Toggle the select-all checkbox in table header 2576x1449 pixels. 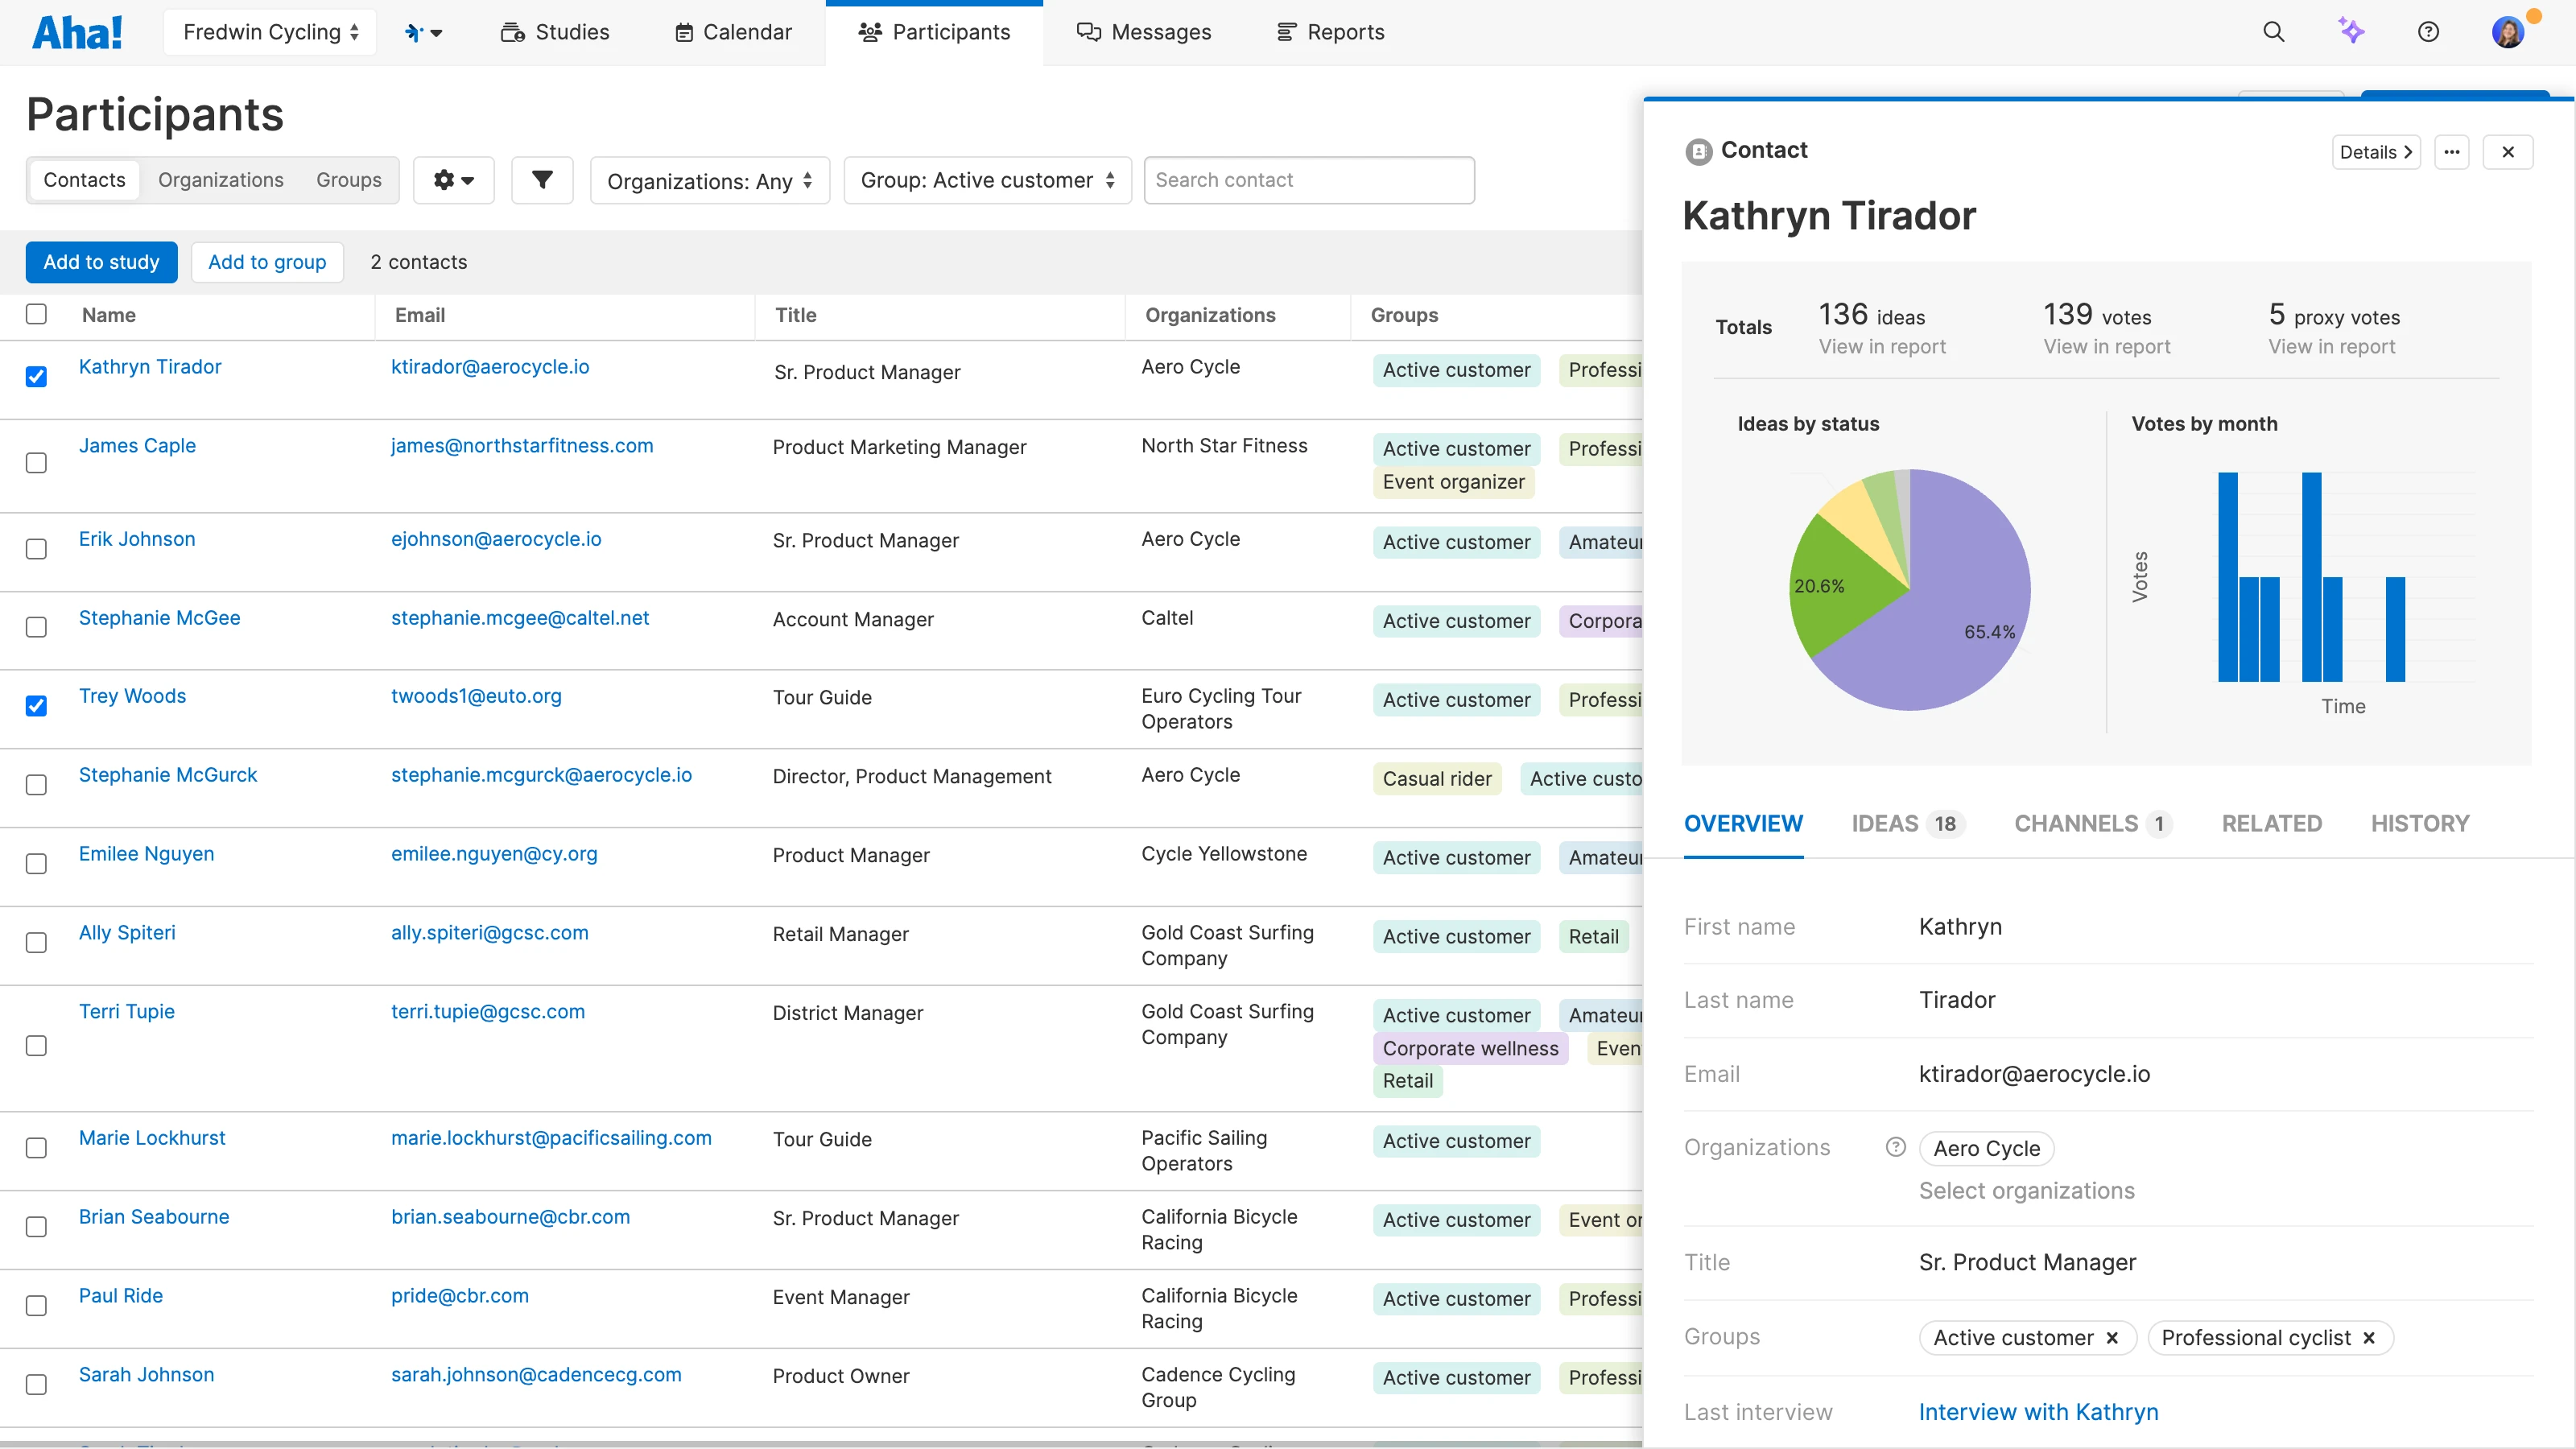click(x=37, y=314)
